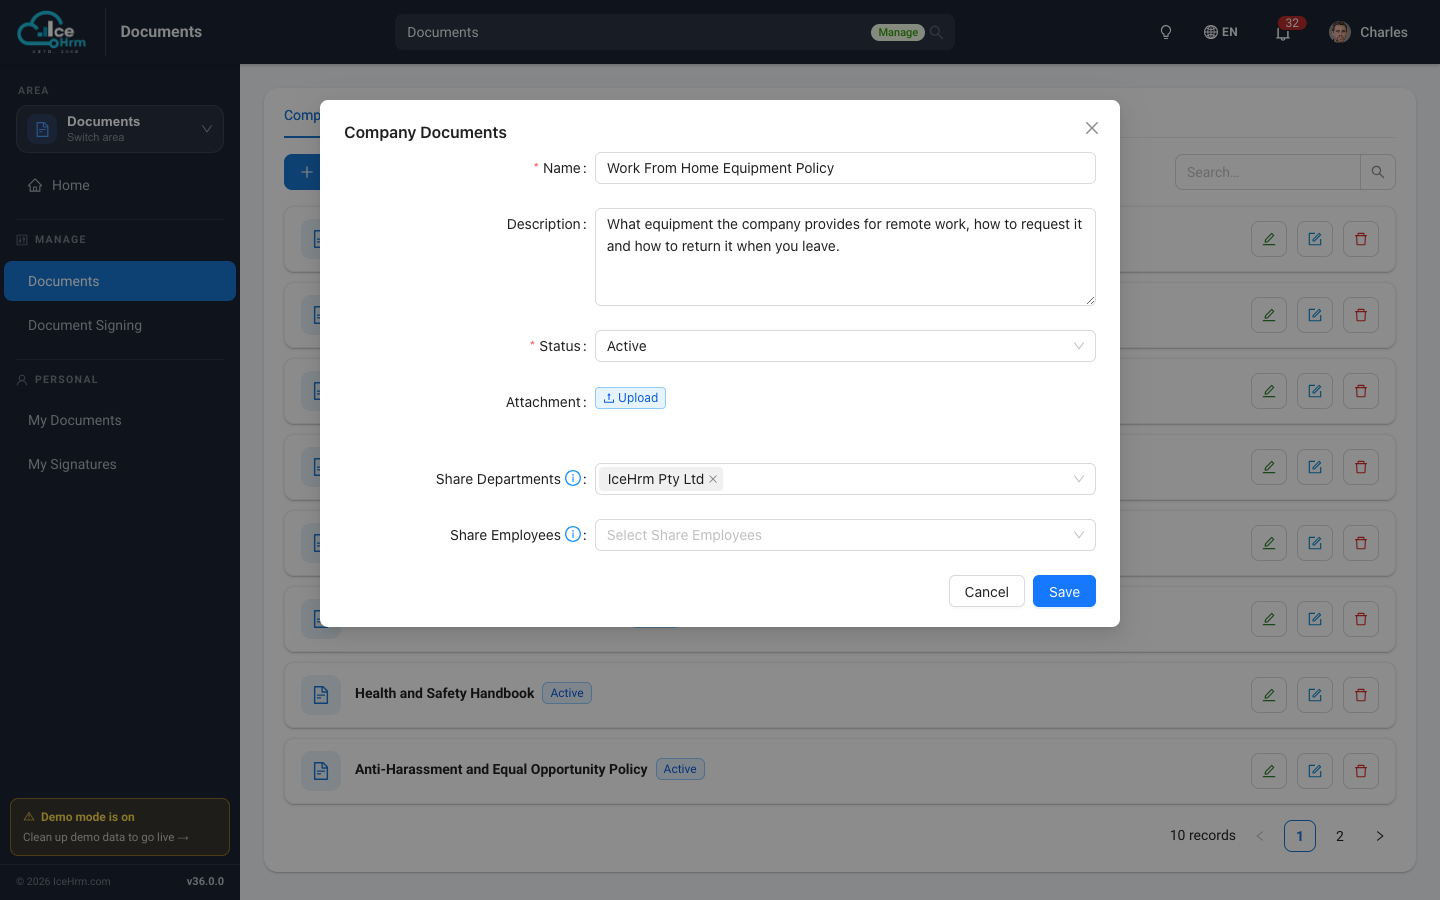Screen dimensions: 1440x900
Task: Select Documents in the Manage menu
Action: coord(120,281)
